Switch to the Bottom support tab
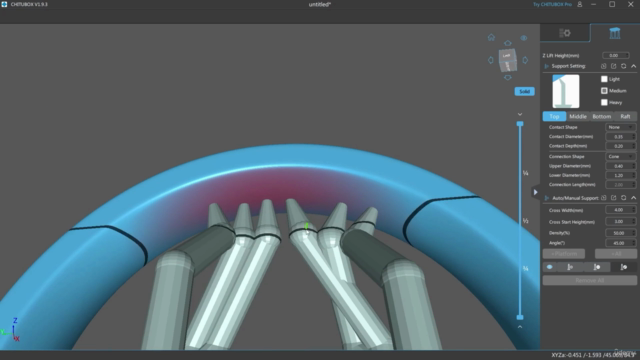The width and height of the screenshot is (640, 360). click(x=602, y=116)
